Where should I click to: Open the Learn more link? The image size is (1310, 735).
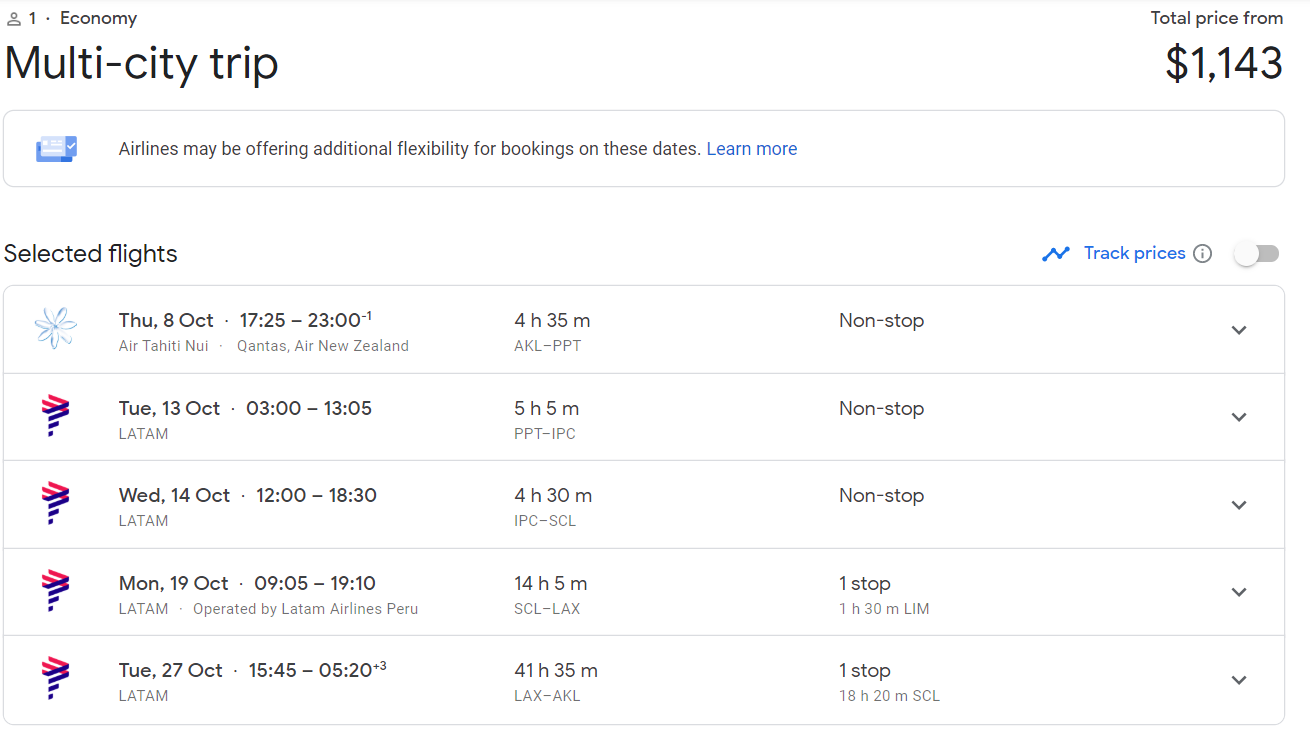pyautogui.click(x=752, y=149)
